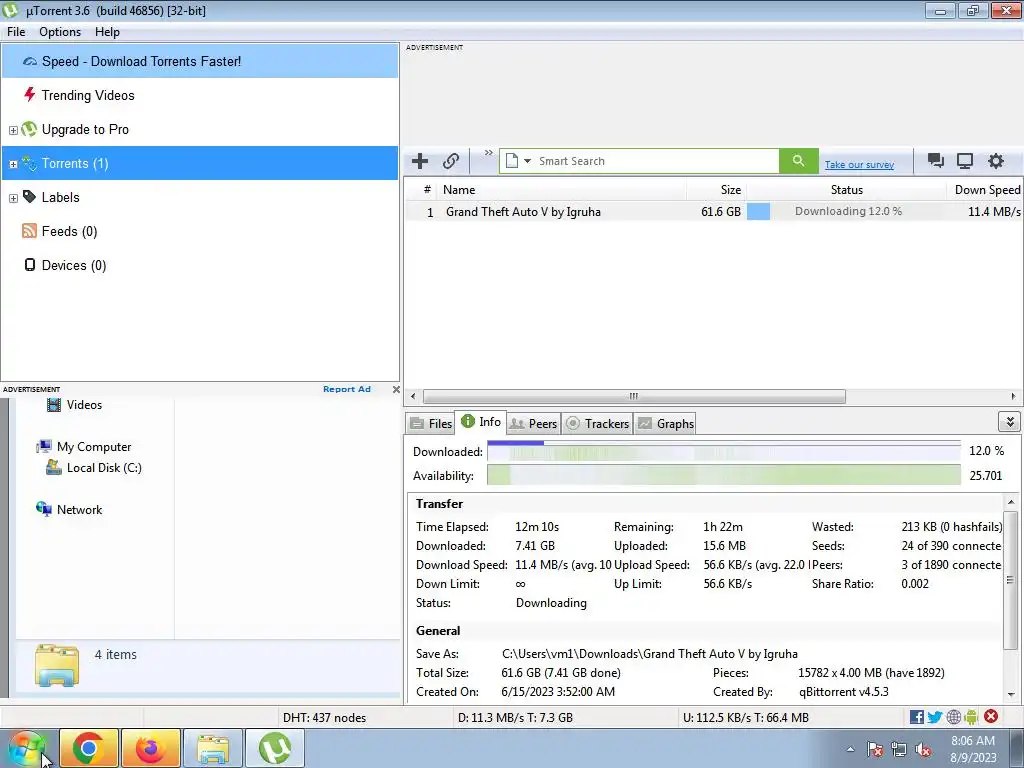Switch to the Info tab
Screen dimensions: 1024x768
(481, 422)
